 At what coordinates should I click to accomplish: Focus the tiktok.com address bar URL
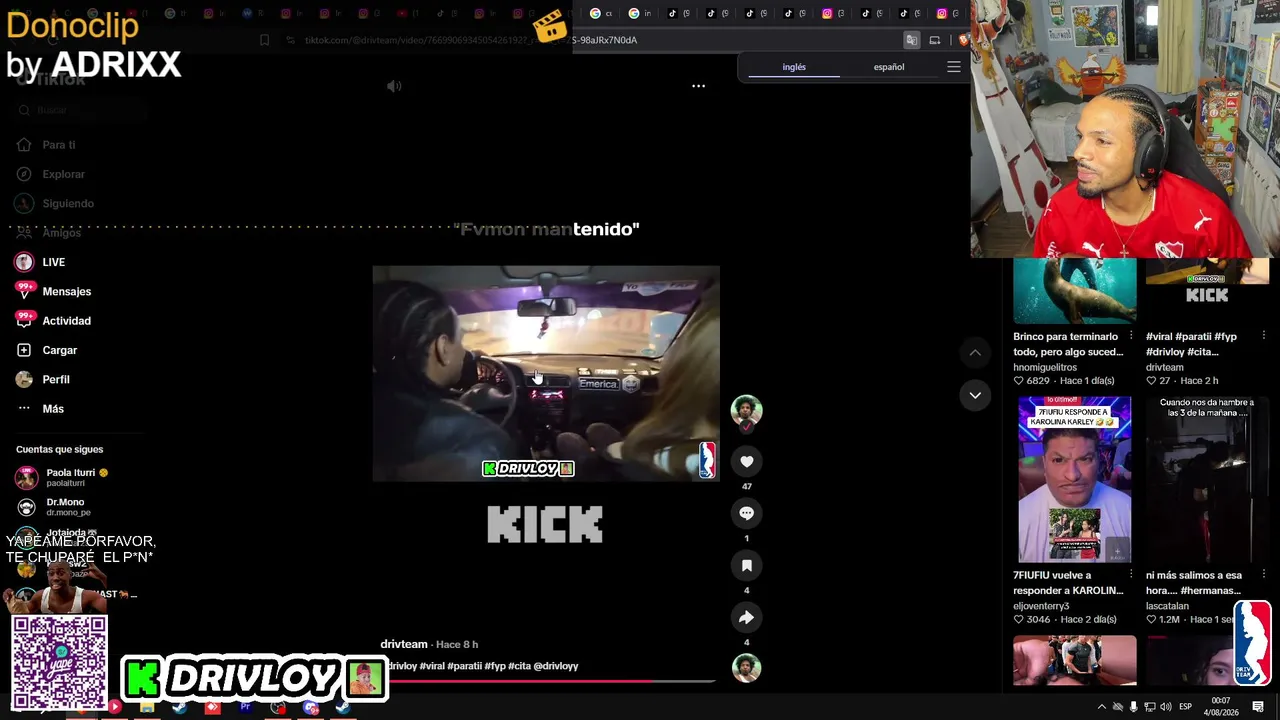click(470, 40)
